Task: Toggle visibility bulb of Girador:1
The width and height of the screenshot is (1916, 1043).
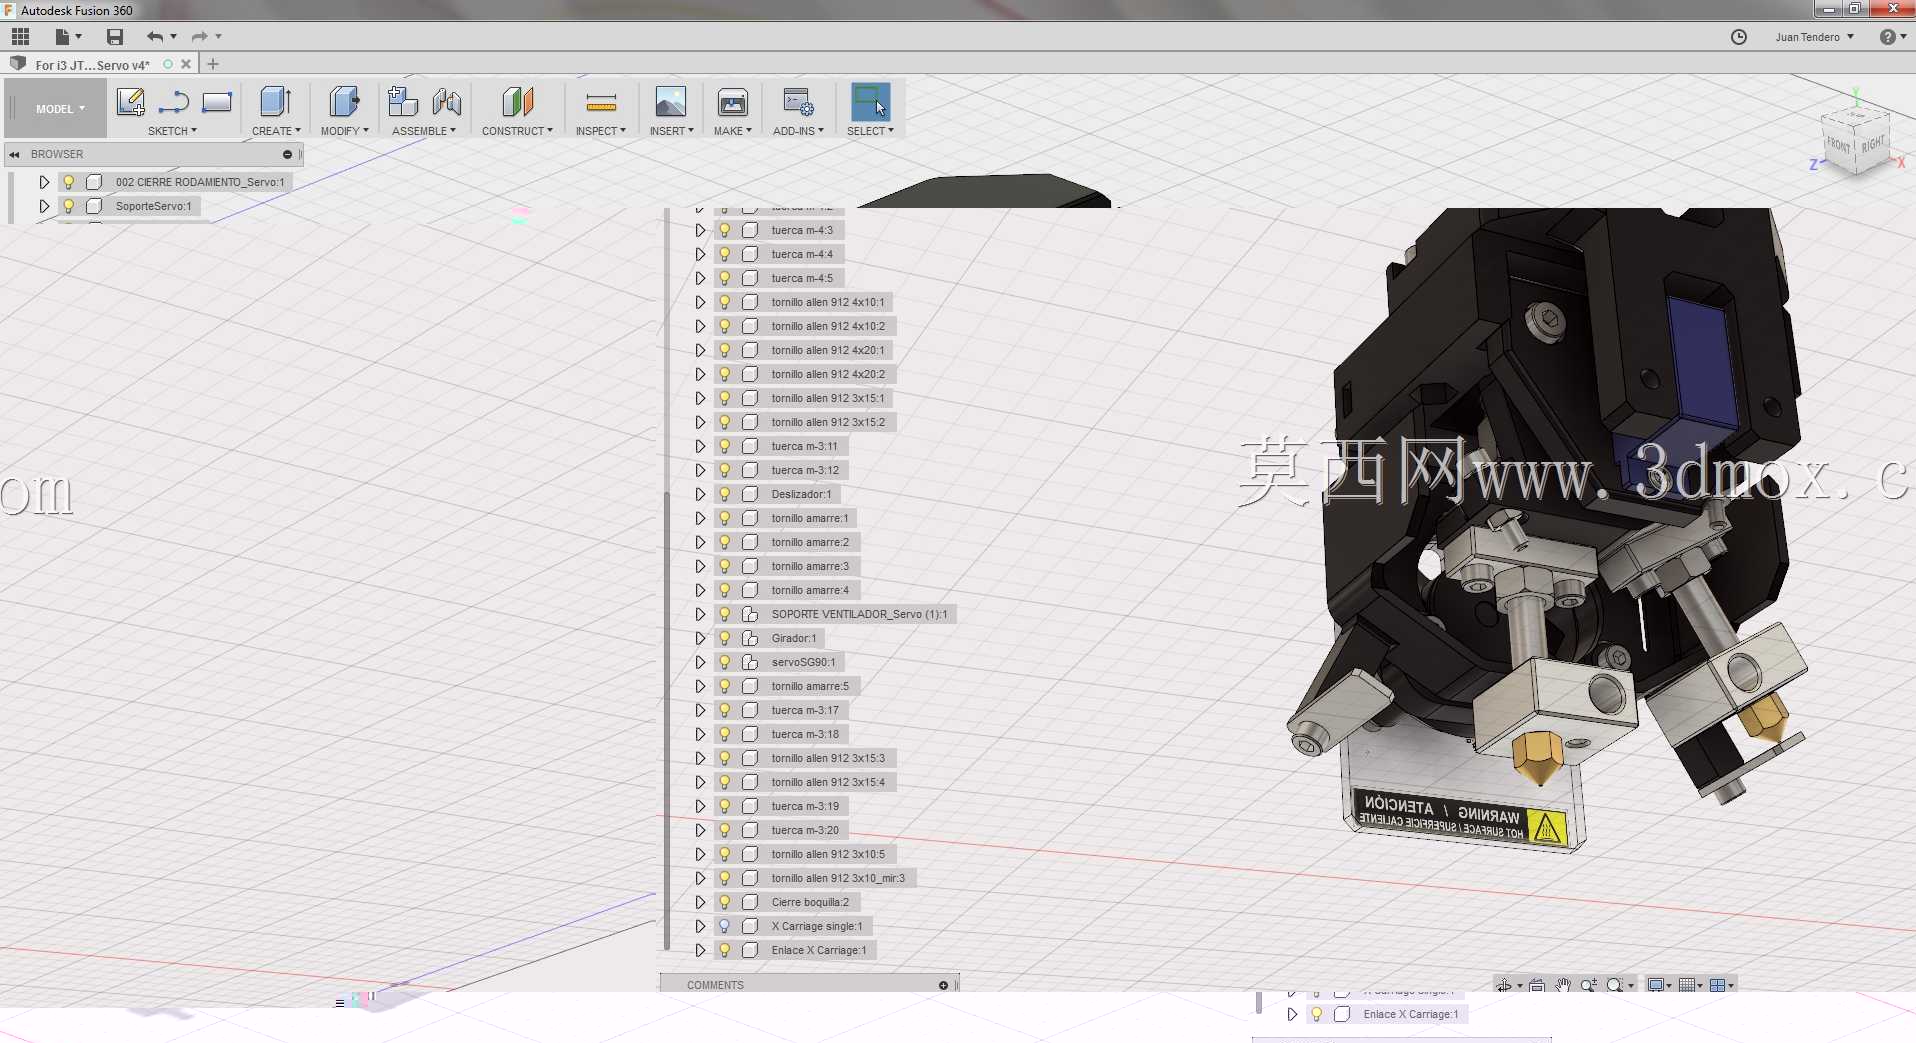Action: pos(725,638)
